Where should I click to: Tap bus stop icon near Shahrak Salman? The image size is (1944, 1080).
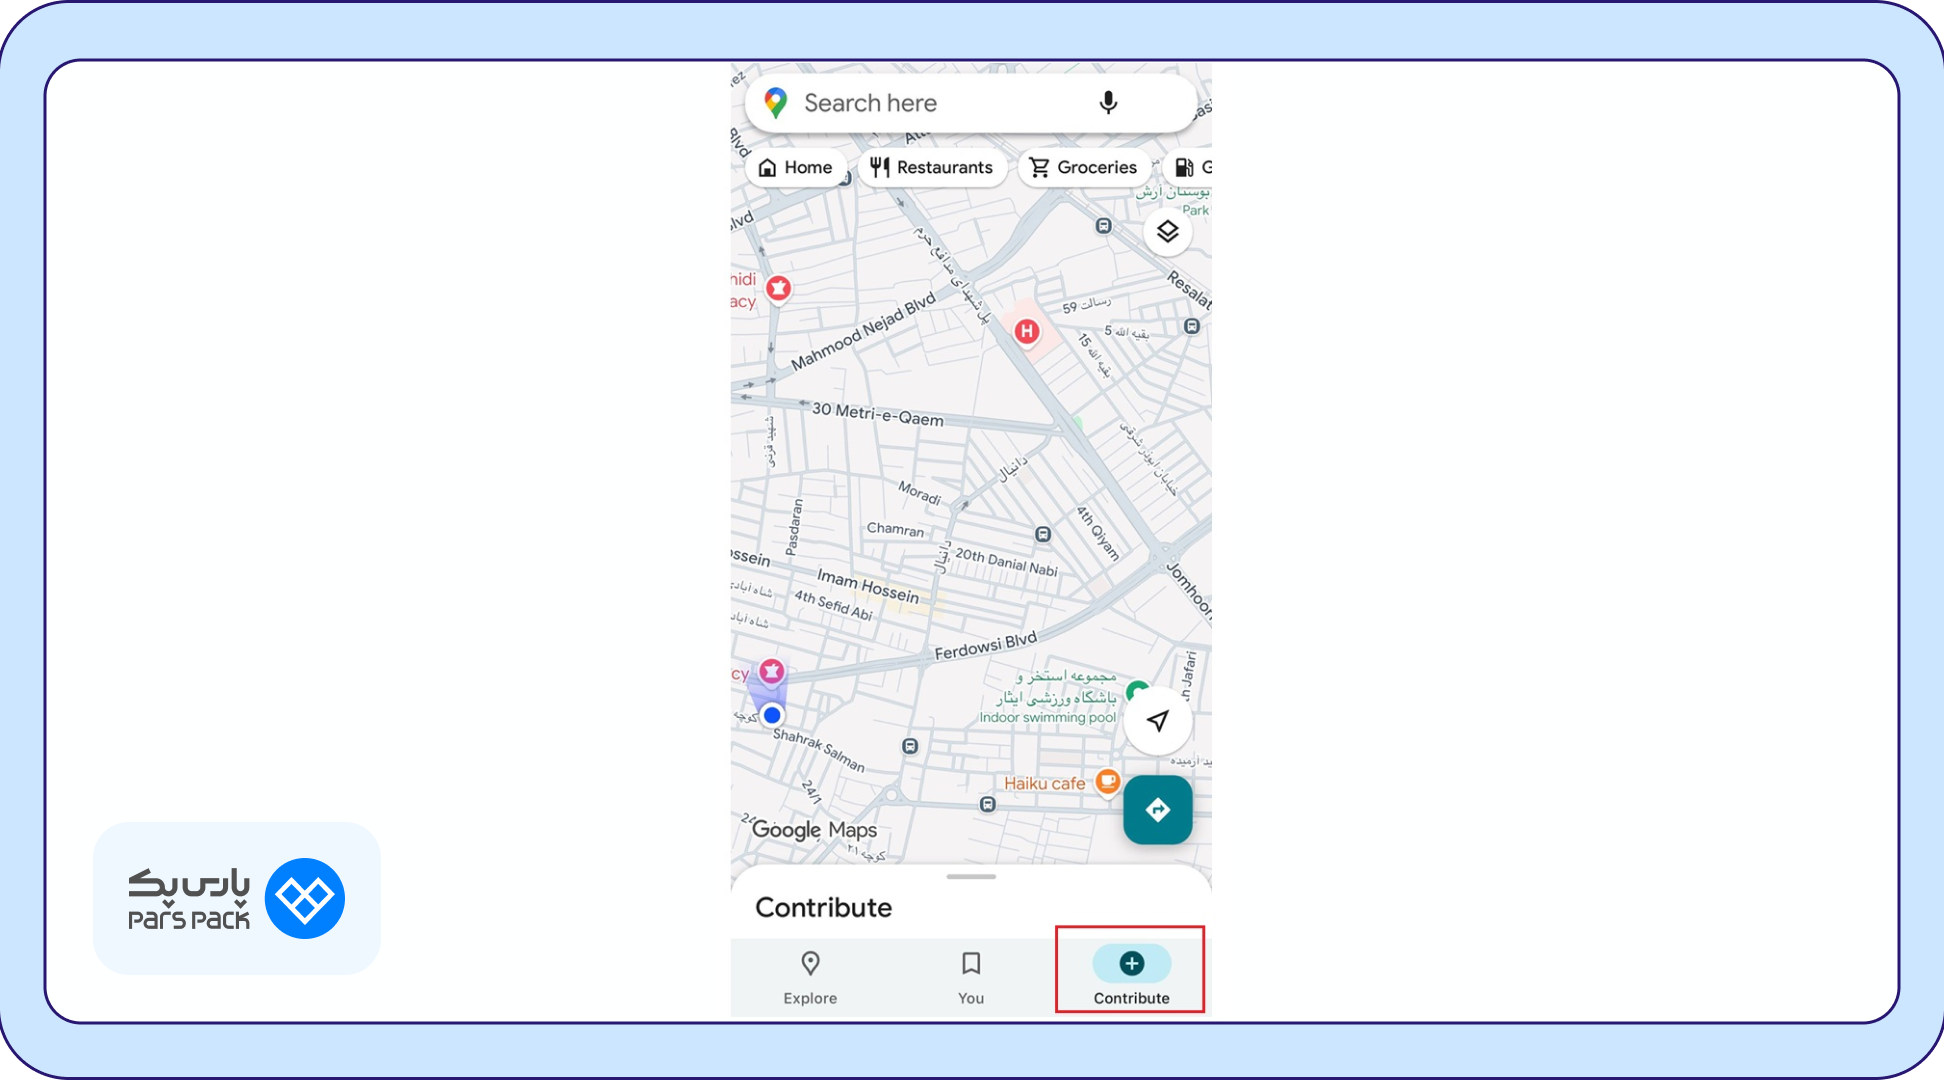click(910, 746)
